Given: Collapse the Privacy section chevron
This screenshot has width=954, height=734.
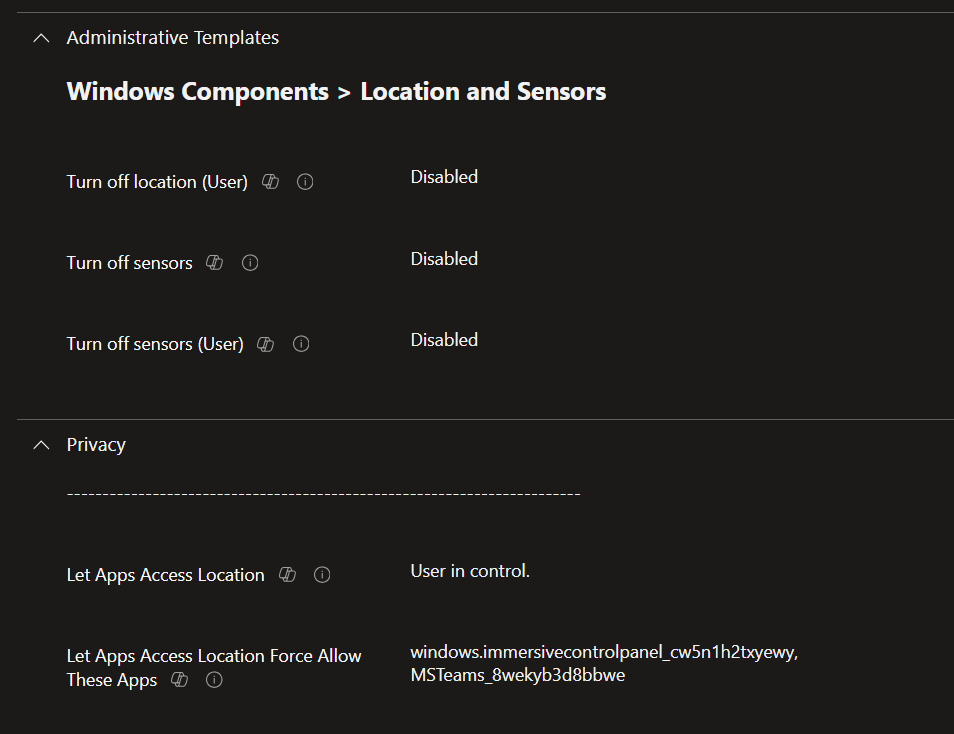Looking at the screenshot, I should coord(41,445).
